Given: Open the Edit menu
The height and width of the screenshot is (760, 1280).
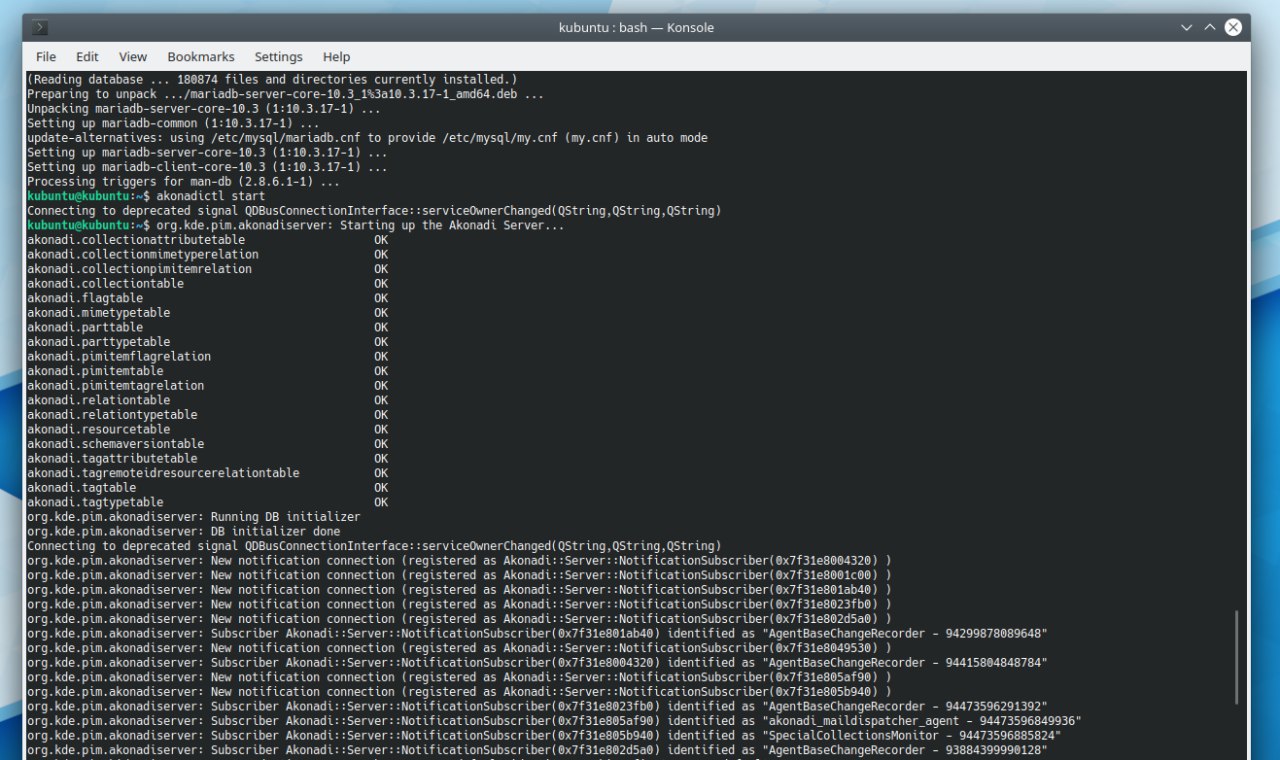Looking at the screenshot, I should coord(87,57).
